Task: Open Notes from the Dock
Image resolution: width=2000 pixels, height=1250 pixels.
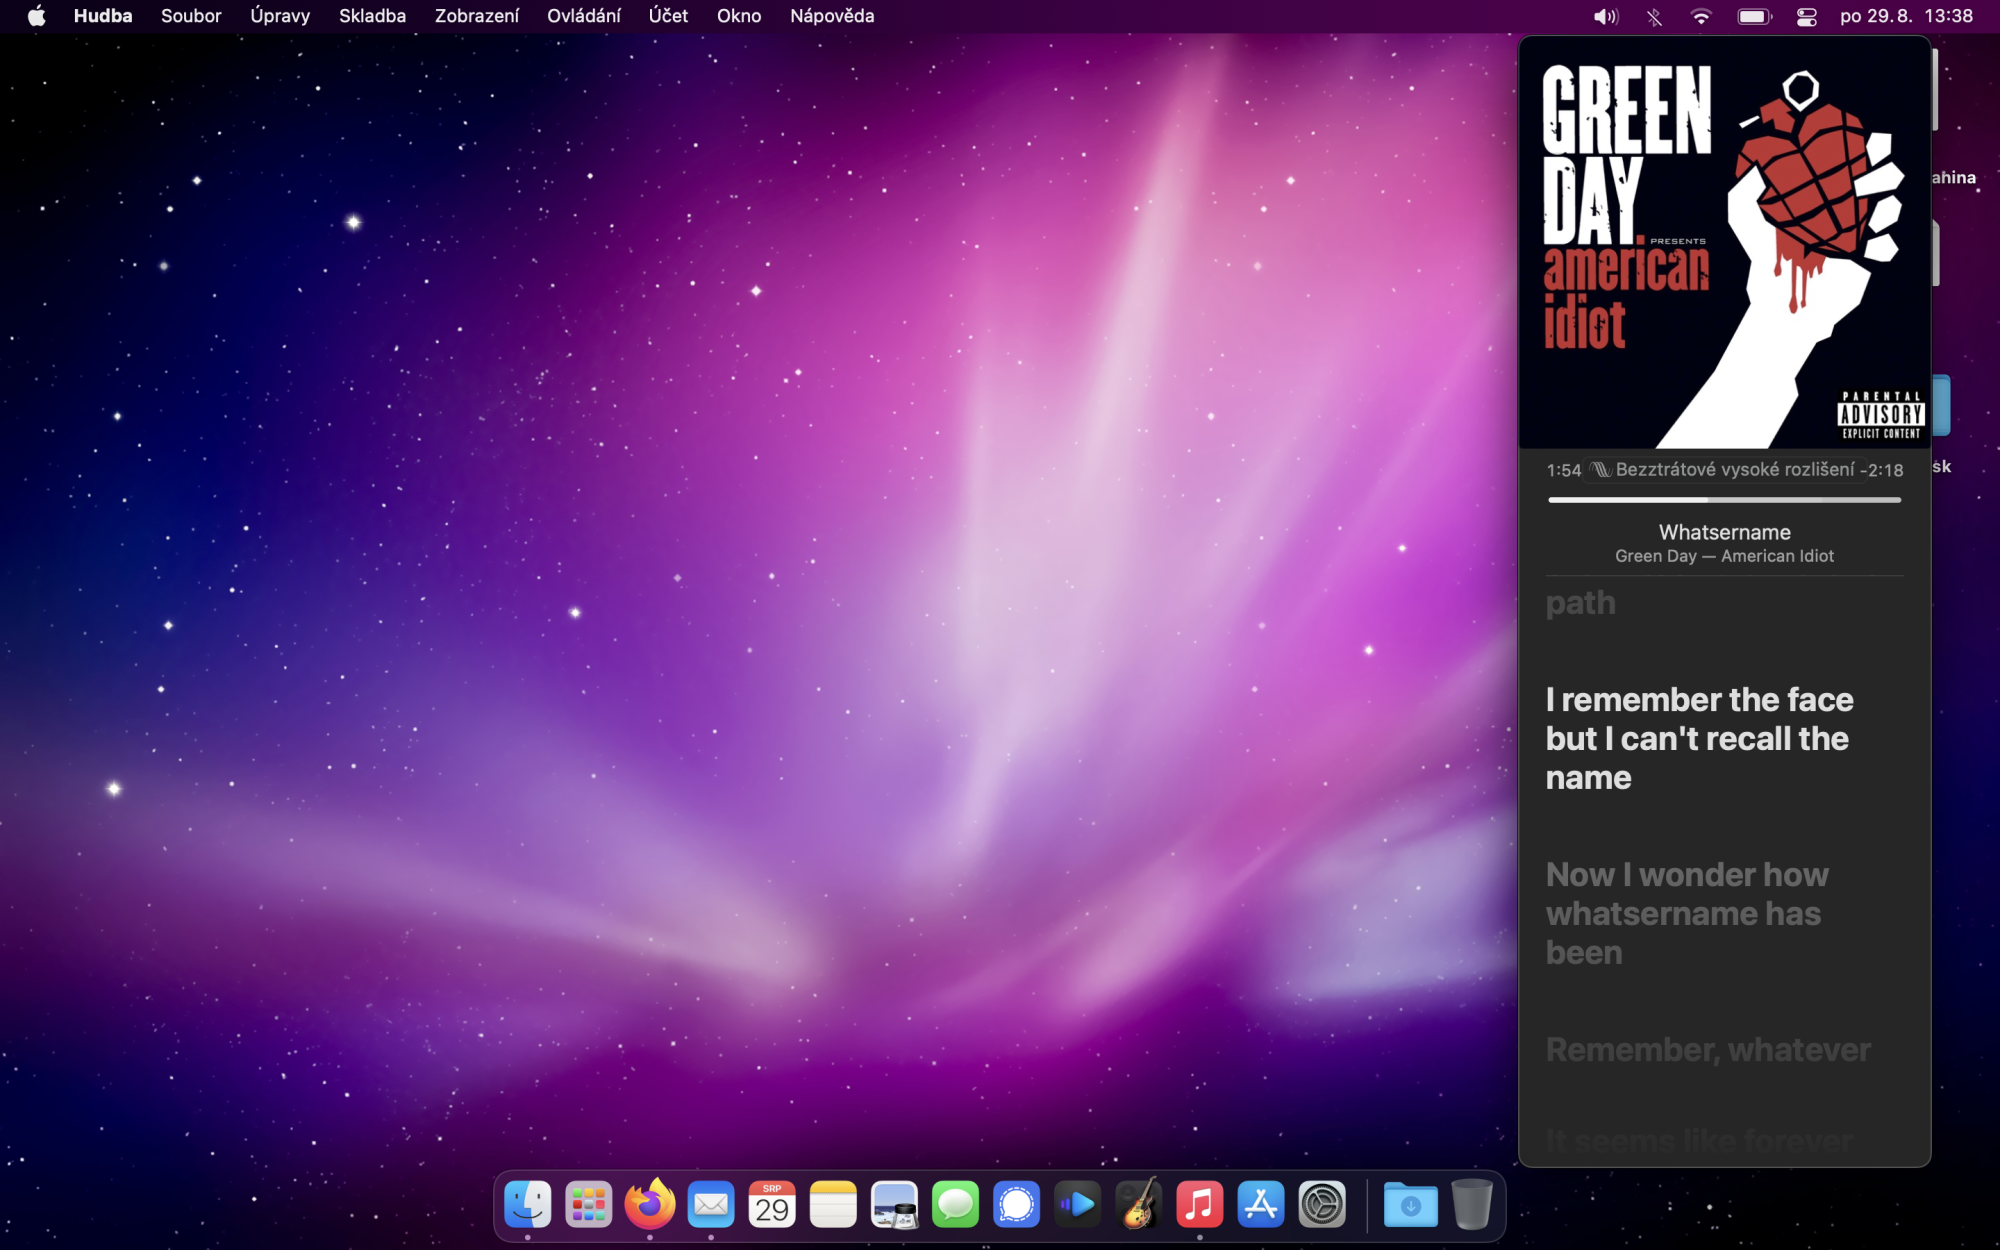Action: coord(833,1204)
